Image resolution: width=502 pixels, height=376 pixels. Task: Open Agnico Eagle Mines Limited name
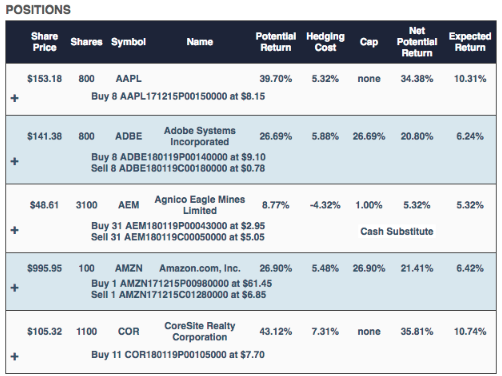(200, 205)
